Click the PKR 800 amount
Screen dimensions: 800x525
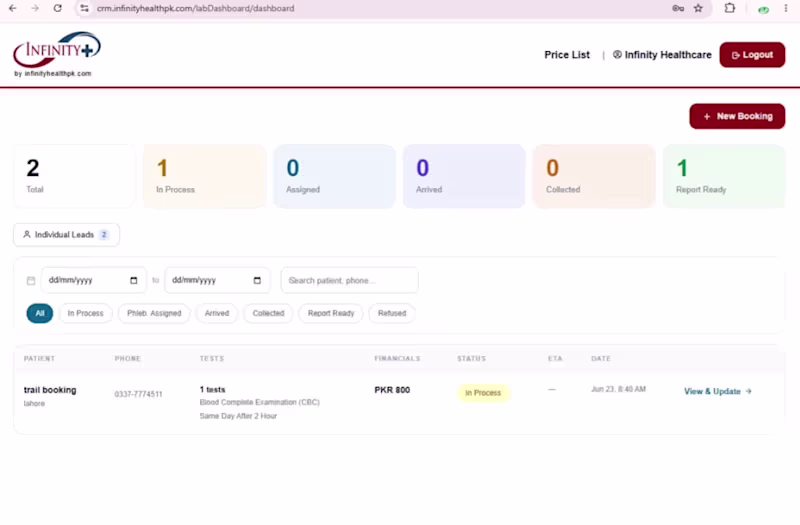(x=392, y=390)
